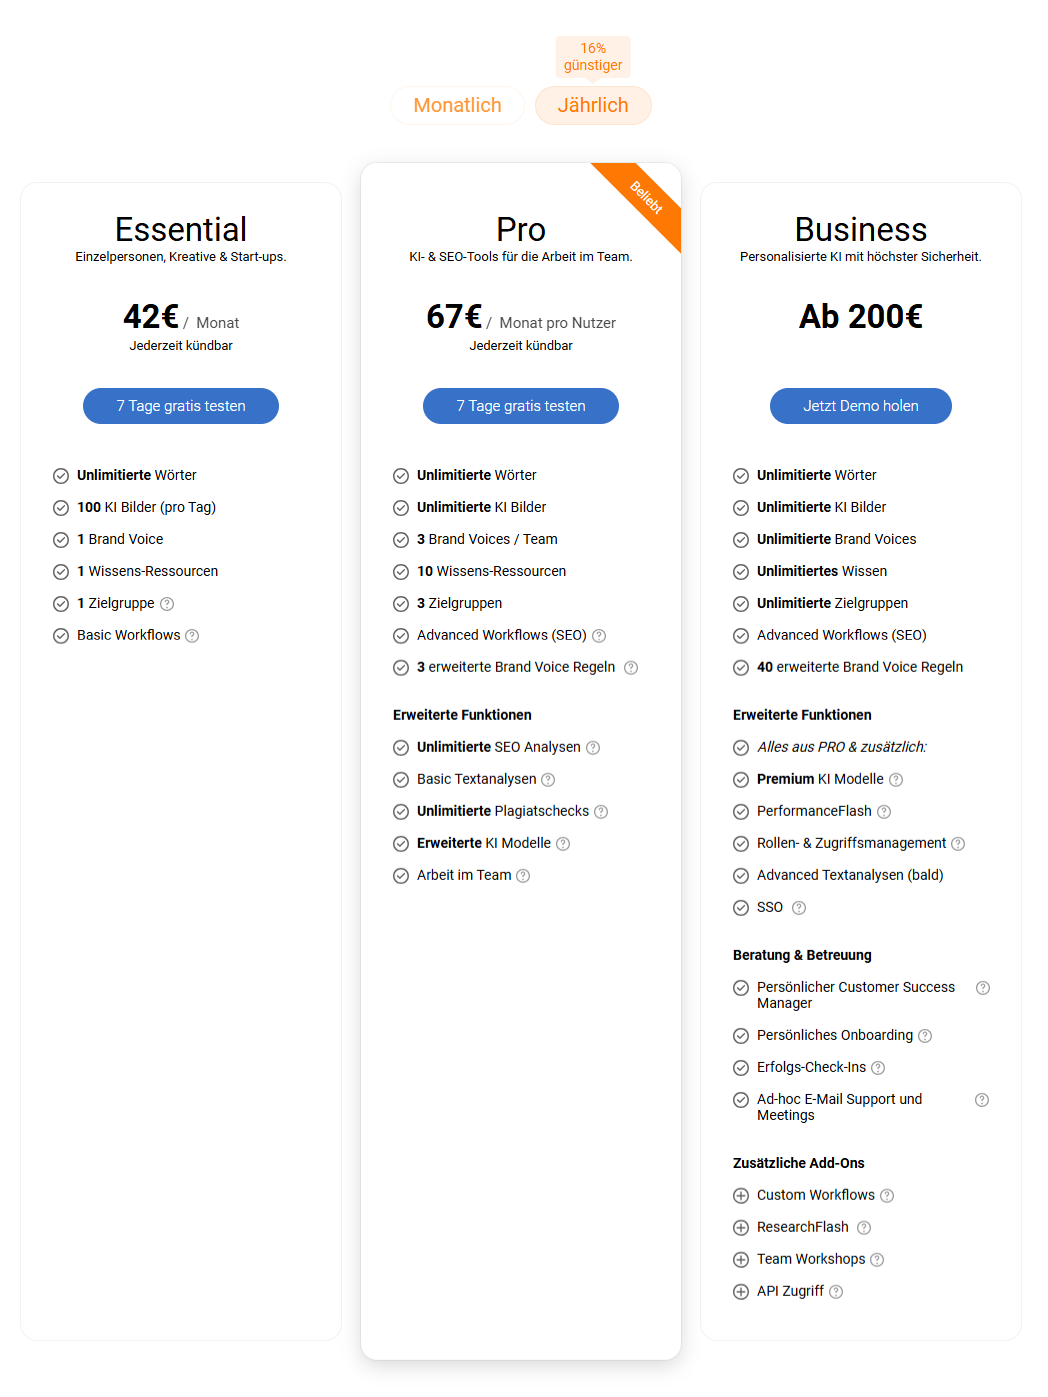Open help icon next to Premium KI Modelle
This screenshot has height=1397, width=1048.
click(896, 780)
